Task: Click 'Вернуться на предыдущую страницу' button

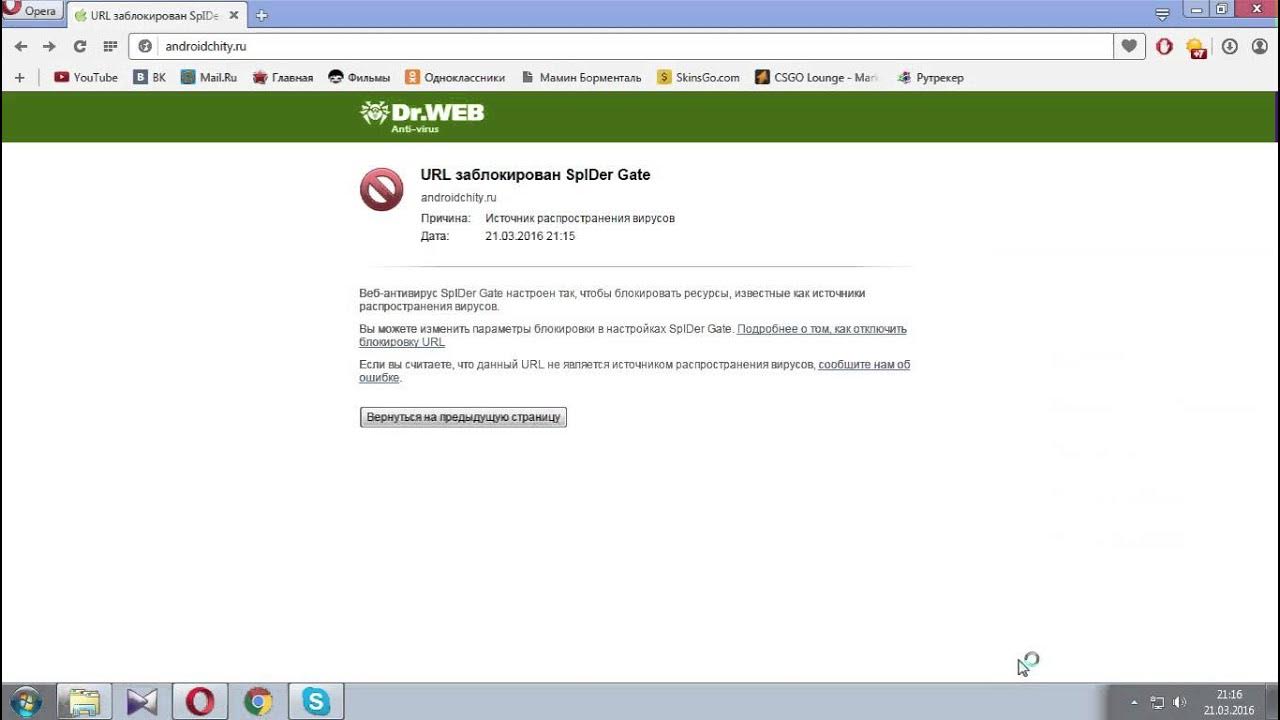Action: (463, 417)
